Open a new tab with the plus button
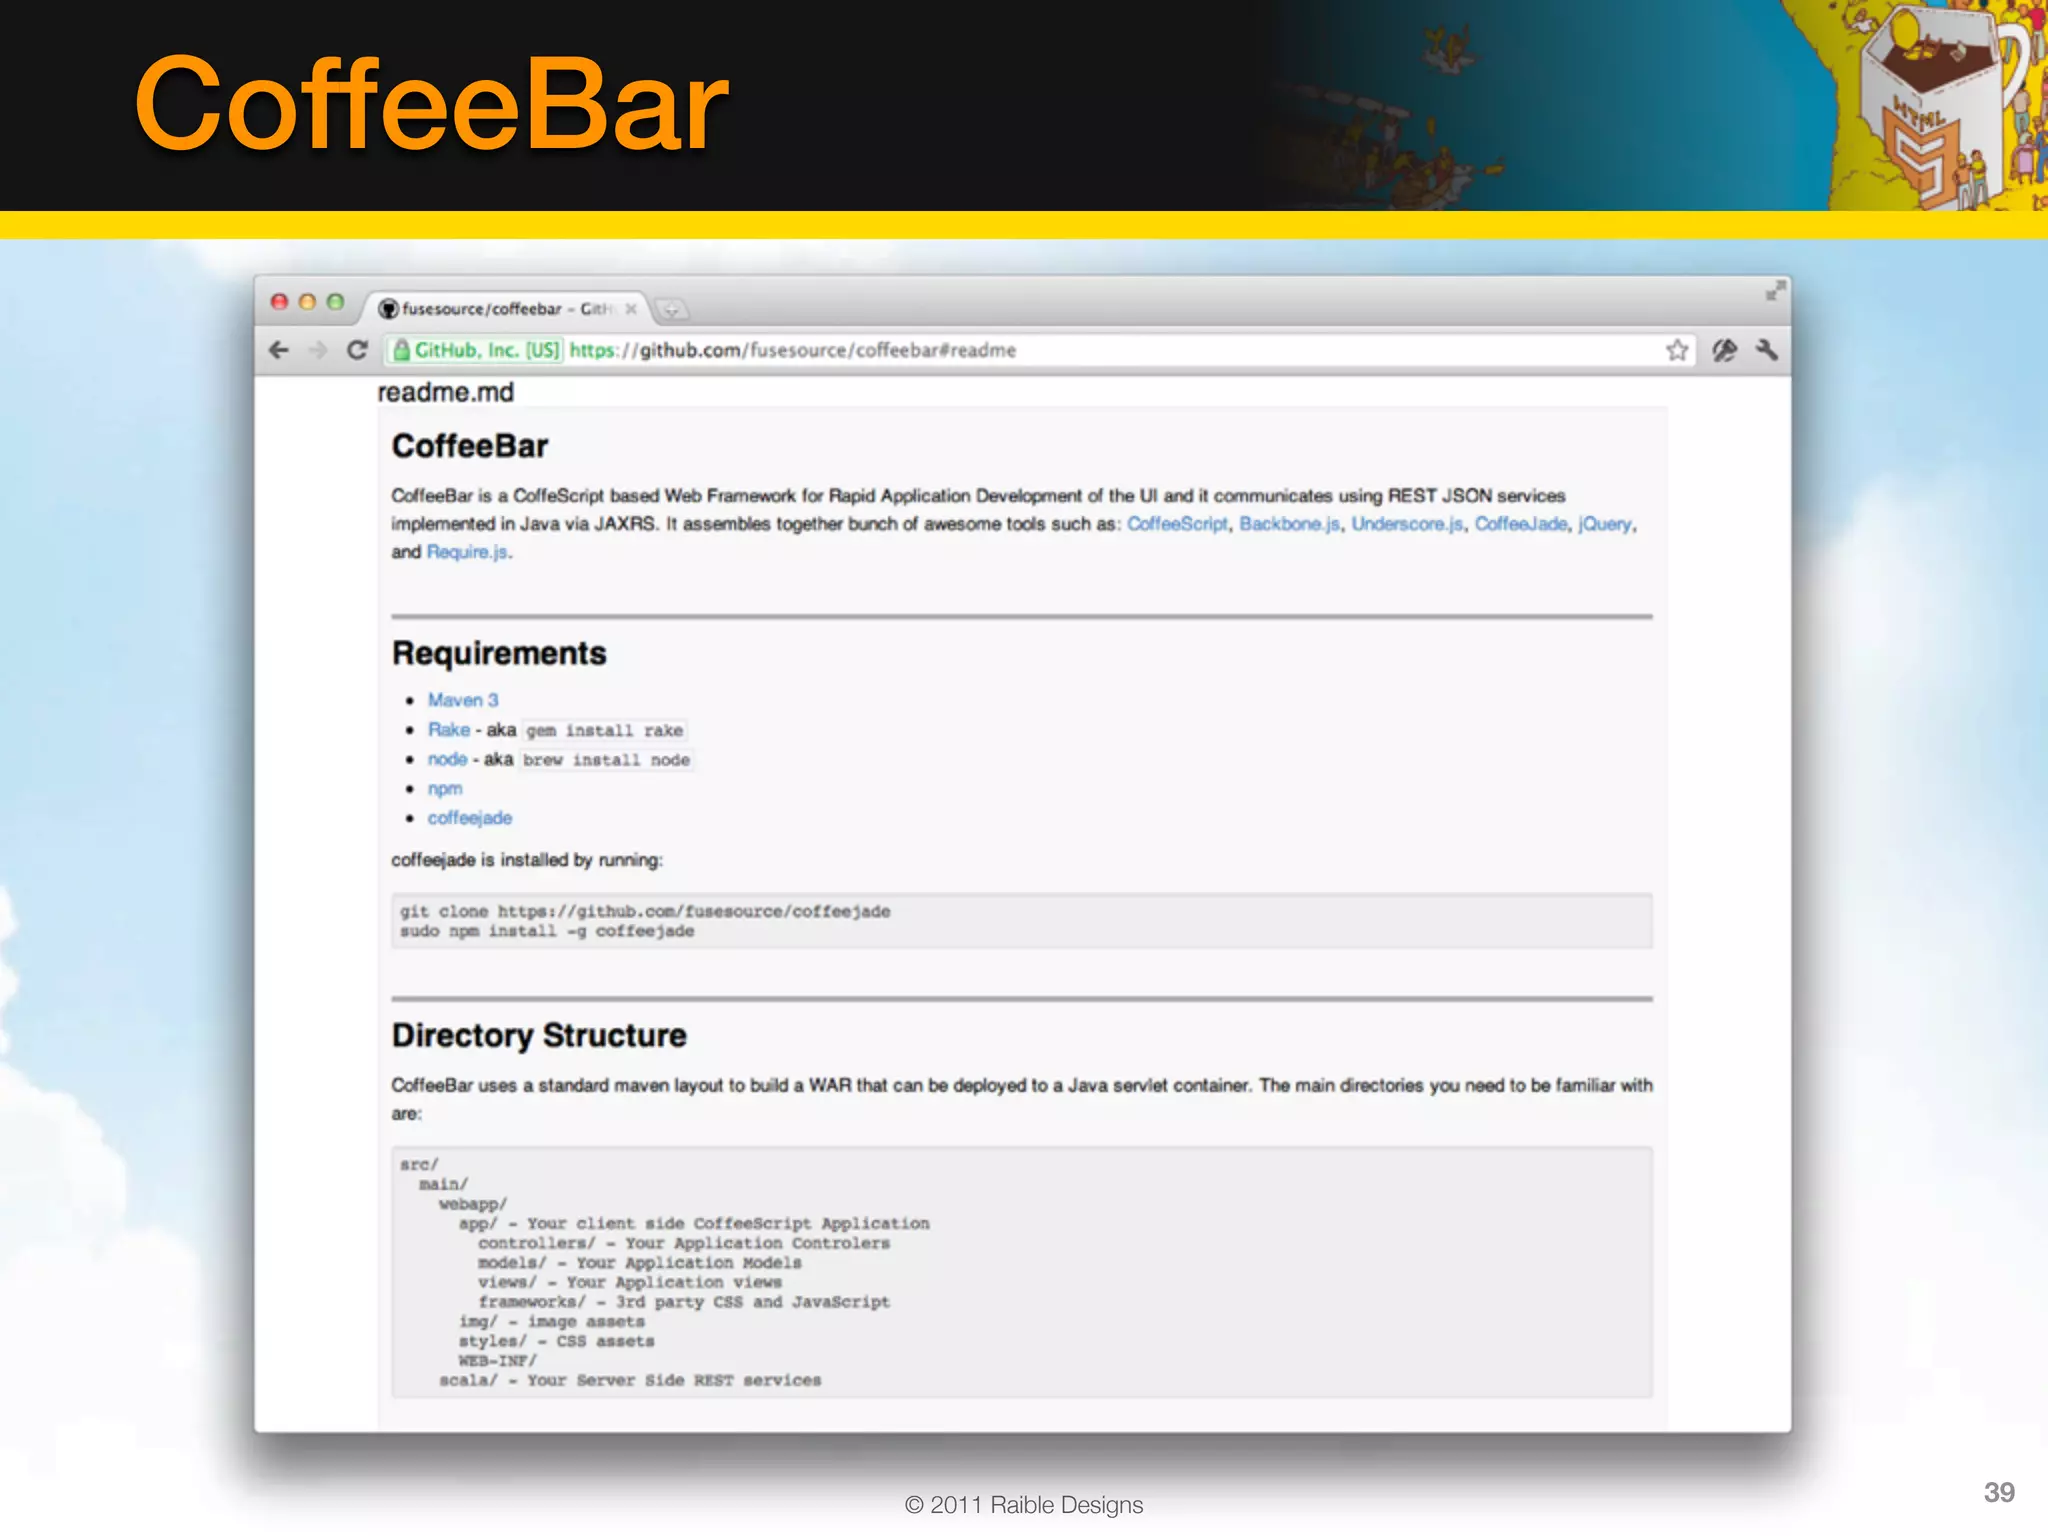Viewport: 2048px width, 1536px height. tap(671, 309)
